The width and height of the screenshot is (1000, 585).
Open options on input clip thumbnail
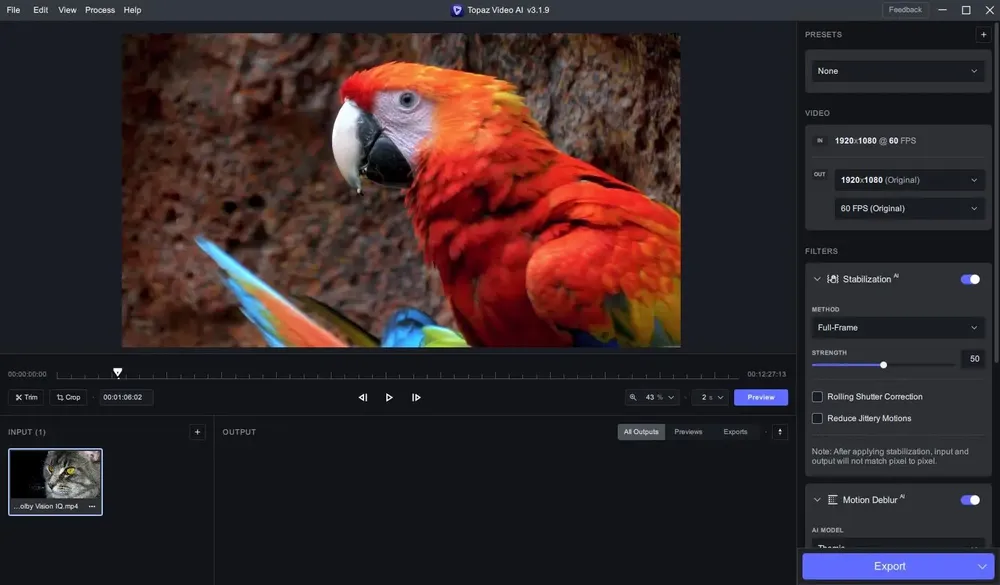coord(92,506)
